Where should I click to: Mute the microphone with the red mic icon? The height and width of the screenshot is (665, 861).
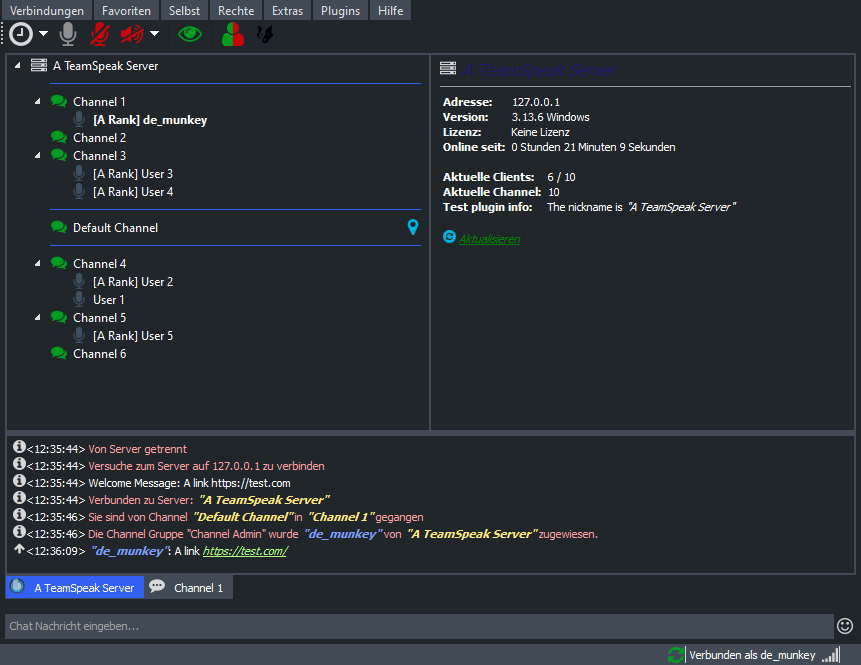99,34
